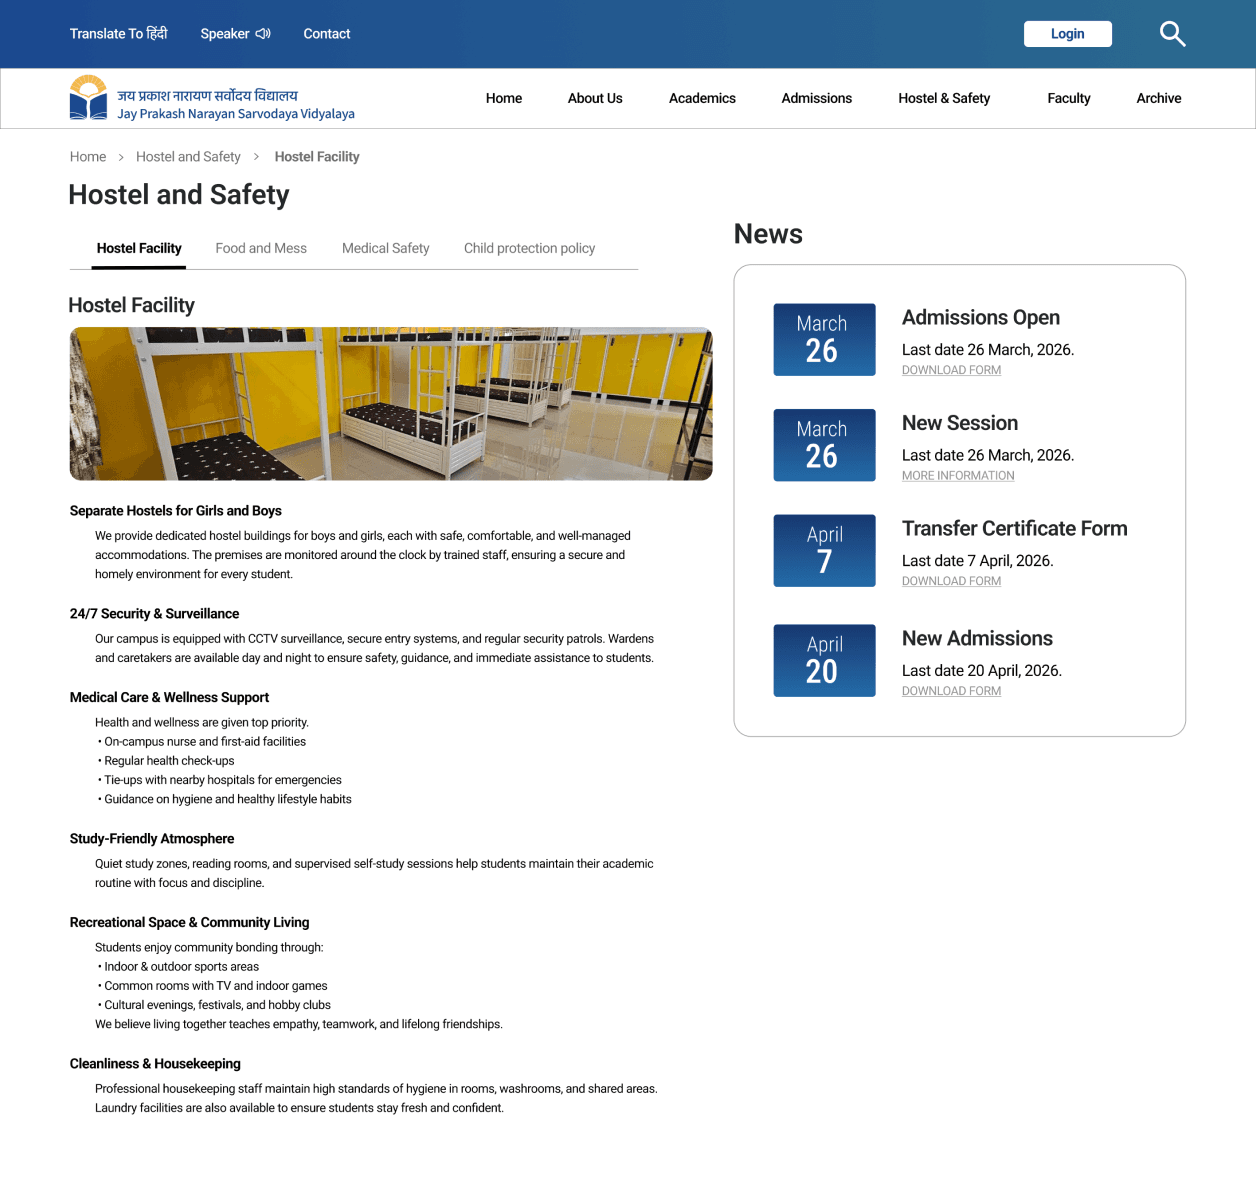Click the Hostel Facility breadcrumb
The image size is (1256, 1192).
tap(317, 157)
